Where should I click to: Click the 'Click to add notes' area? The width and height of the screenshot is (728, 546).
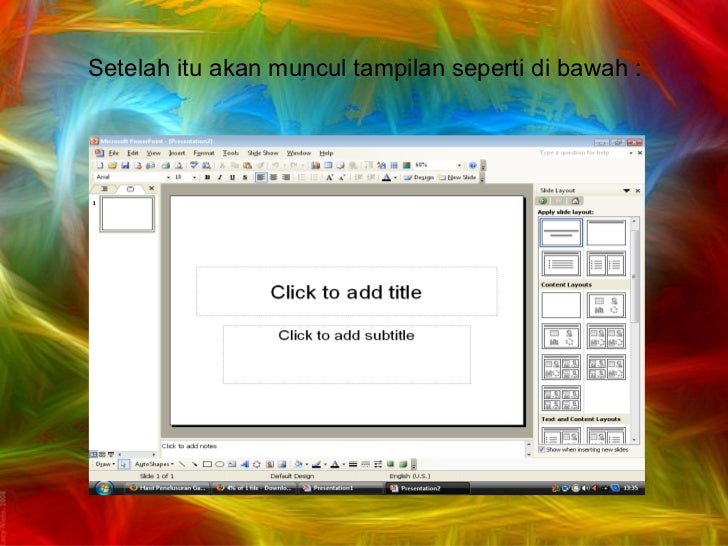coord(343,447)
